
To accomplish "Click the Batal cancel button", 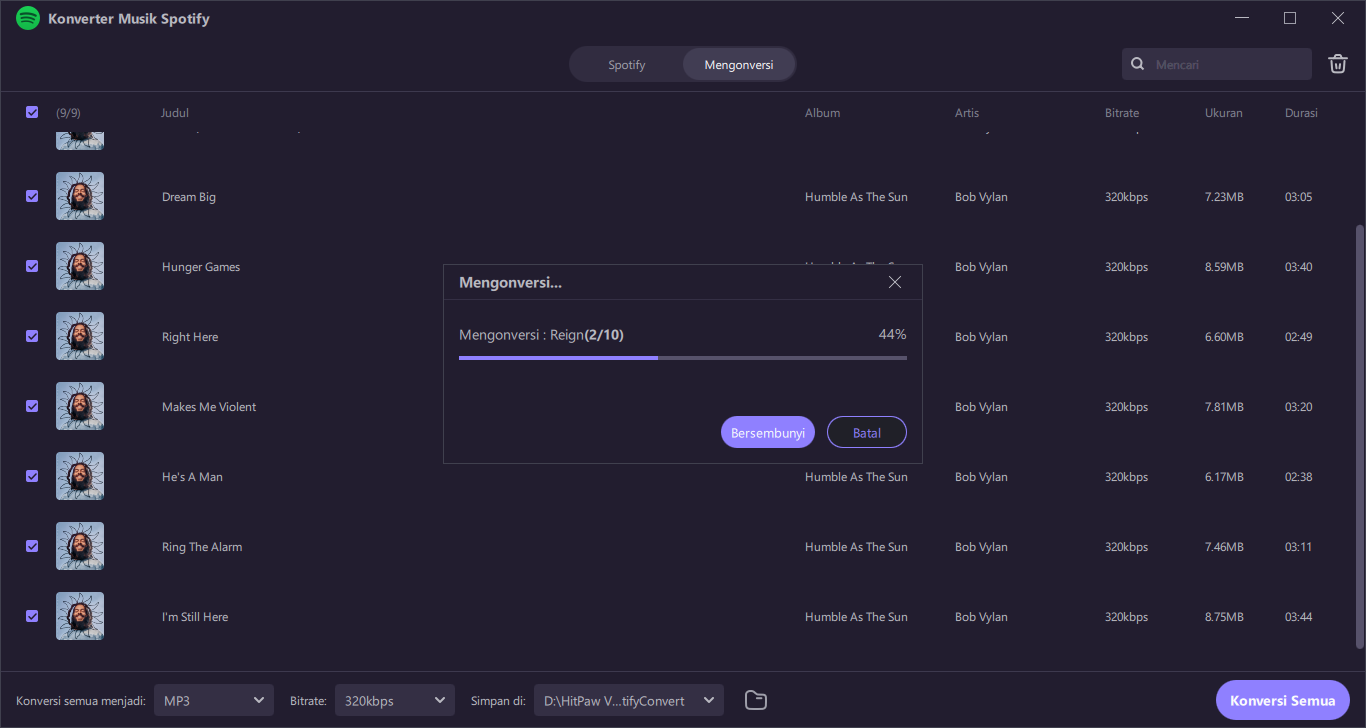I will [867, 432].
